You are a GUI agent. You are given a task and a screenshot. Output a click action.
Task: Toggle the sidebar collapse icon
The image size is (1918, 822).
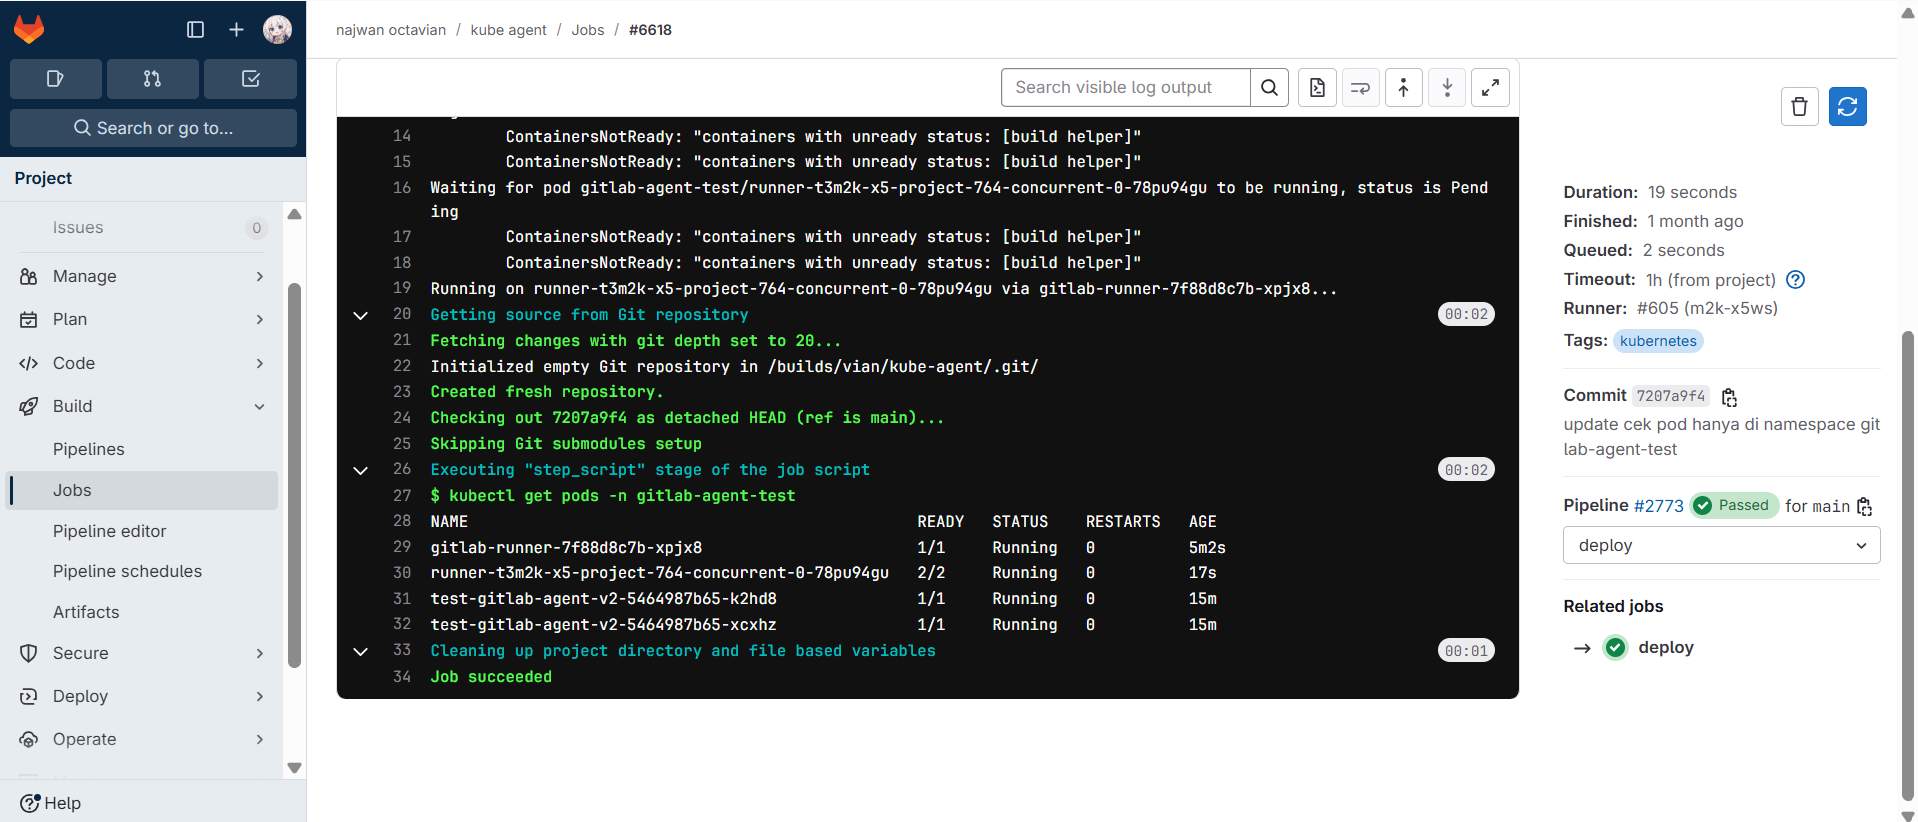point(195,30)
